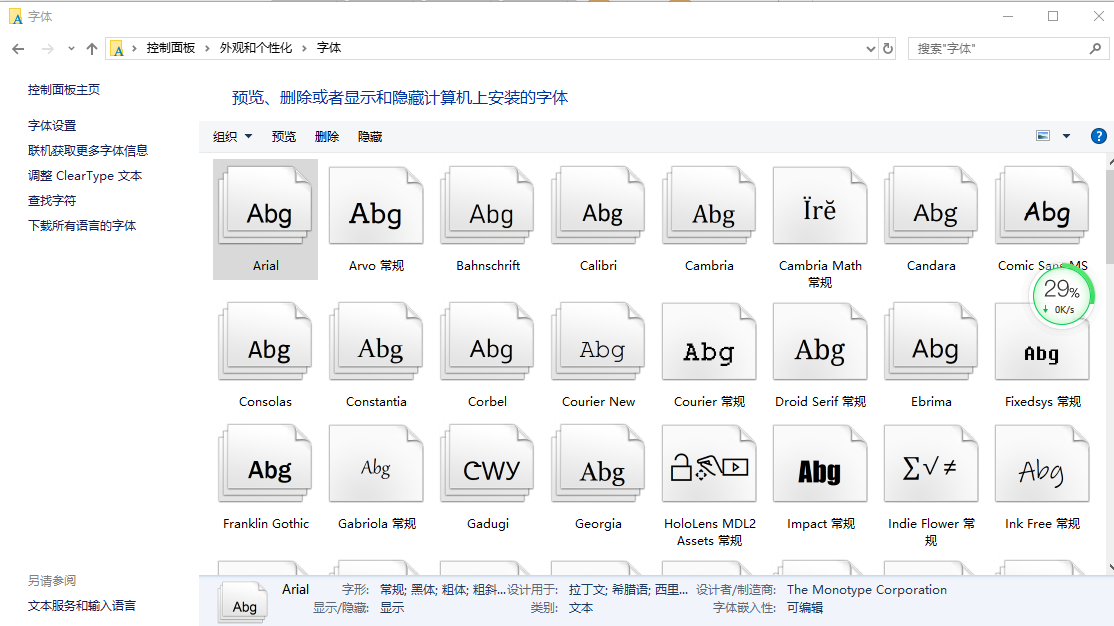Open 调整ClearType文本 in the sidebar

tap(86, 173)
